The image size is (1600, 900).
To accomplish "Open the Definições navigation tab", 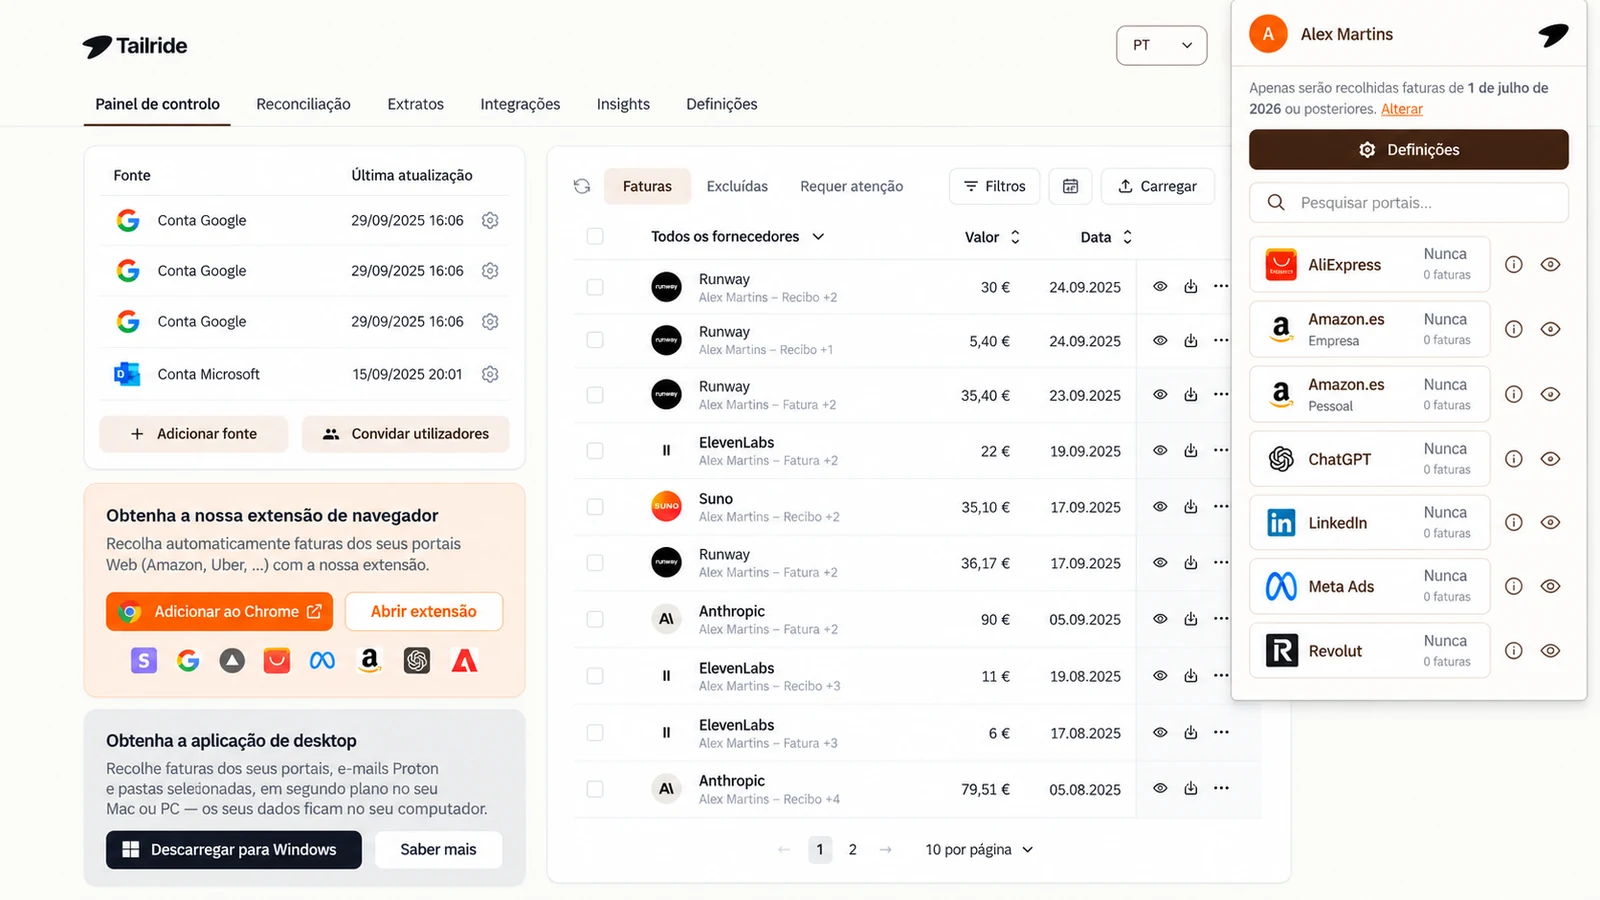I will point(721,104).
